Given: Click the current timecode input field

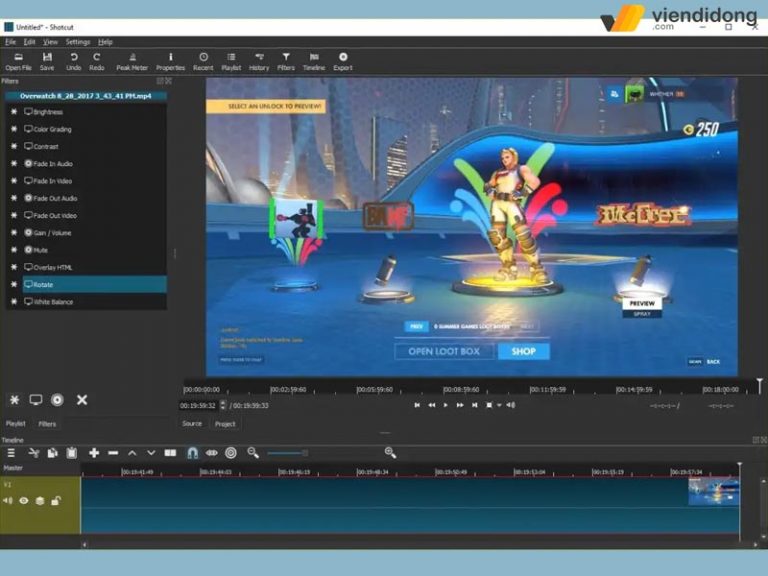Looking at the screenshot, I should pyautogui.click(x=198, y=406).
